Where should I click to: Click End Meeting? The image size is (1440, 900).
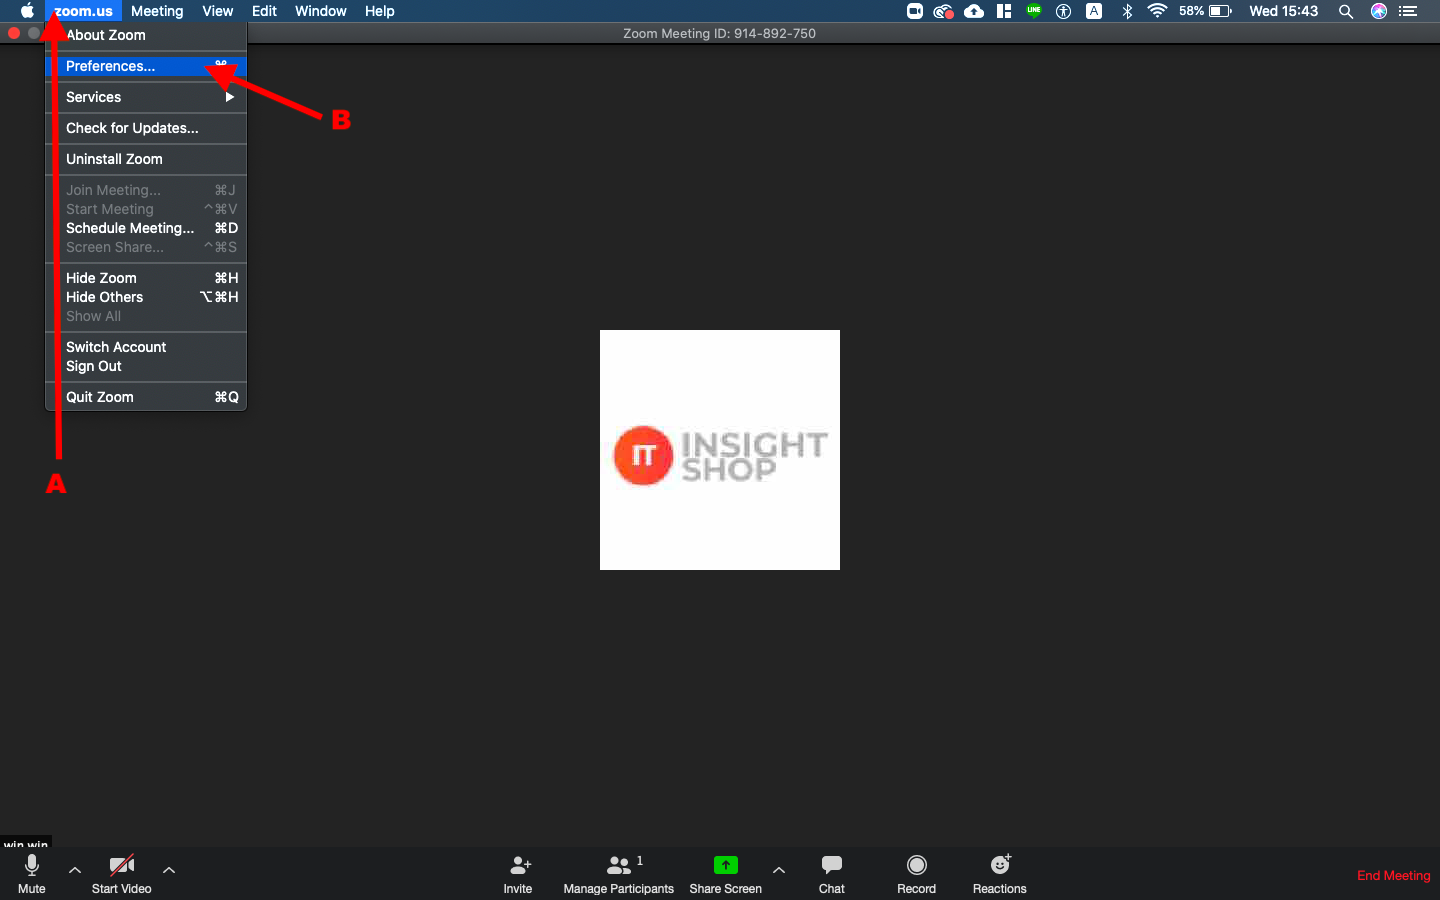click(1393, 875)
